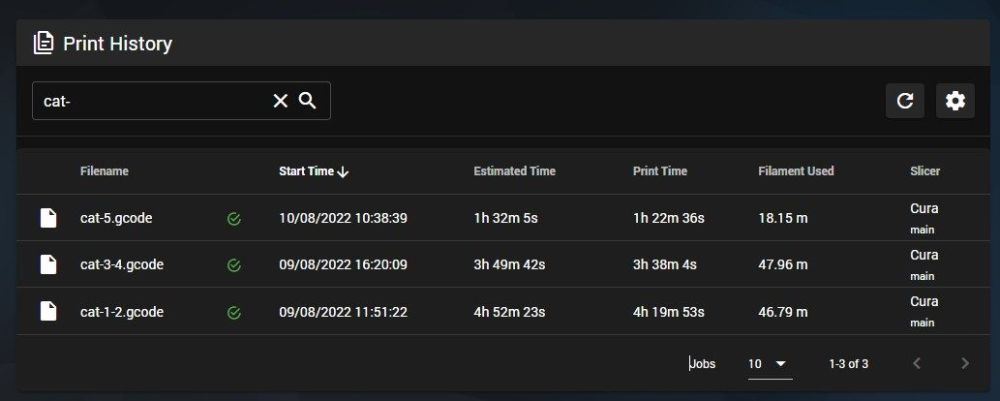Sort by Filament Used column

pyautogui.click(x=796, y=171)
